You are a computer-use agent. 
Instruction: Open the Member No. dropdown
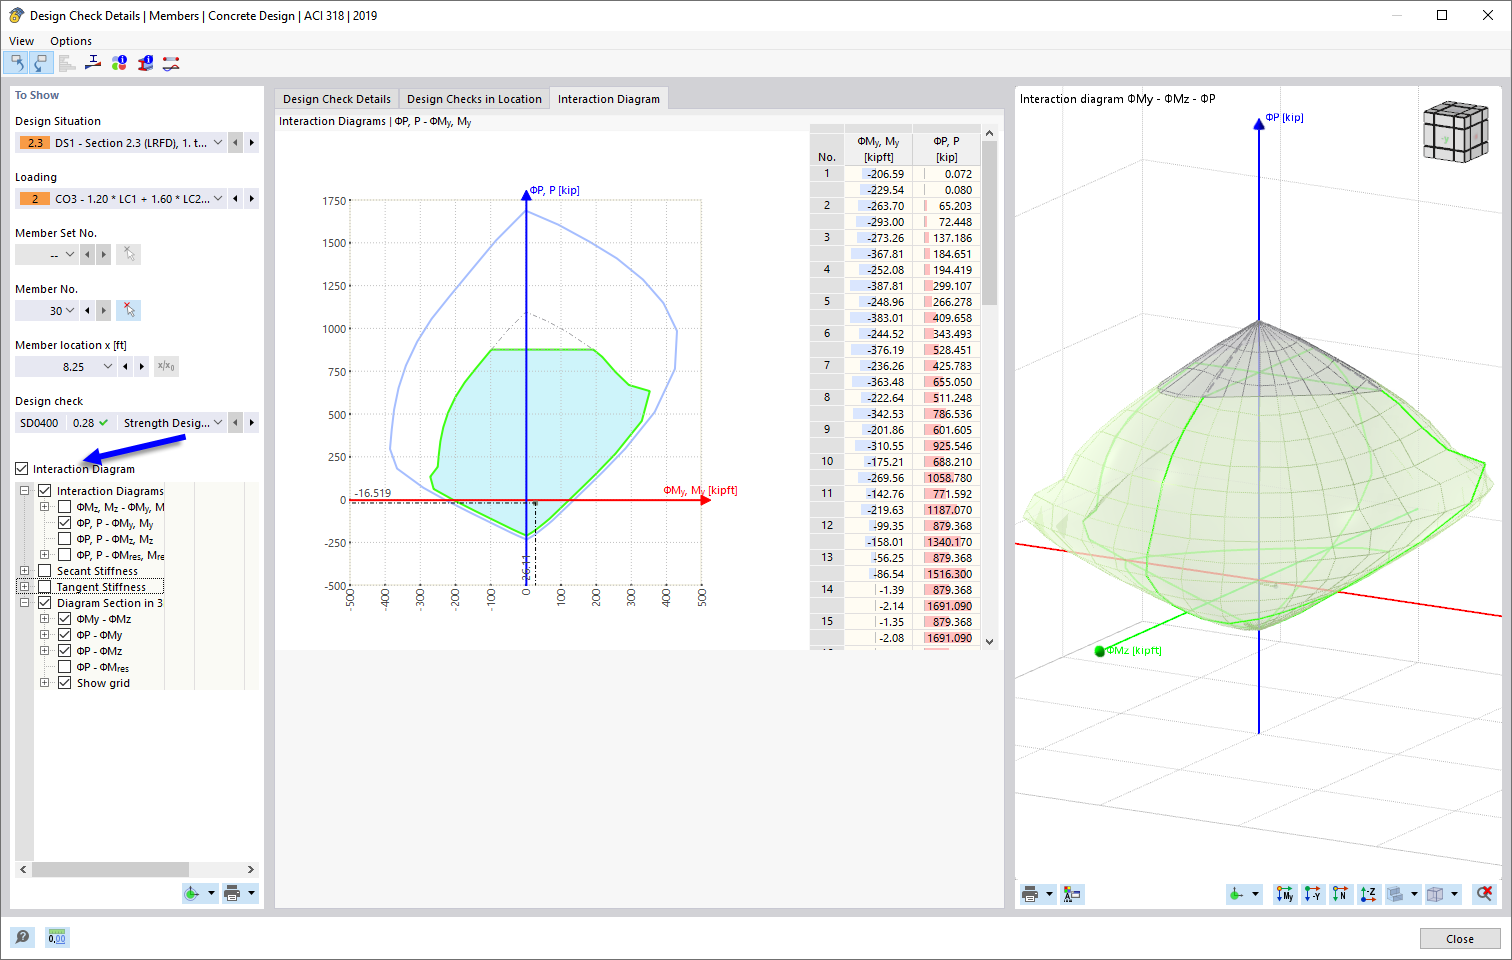[x=70, y=311]
